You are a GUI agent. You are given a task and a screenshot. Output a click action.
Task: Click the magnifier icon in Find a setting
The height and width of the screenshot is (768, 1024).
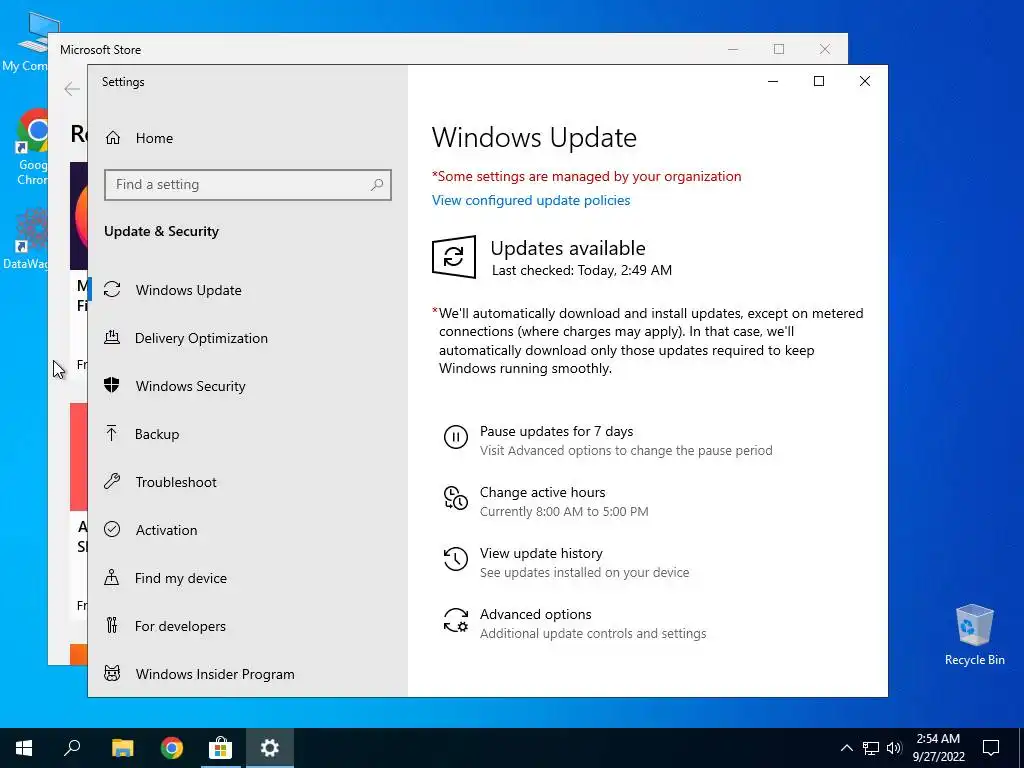coord(377,185)
